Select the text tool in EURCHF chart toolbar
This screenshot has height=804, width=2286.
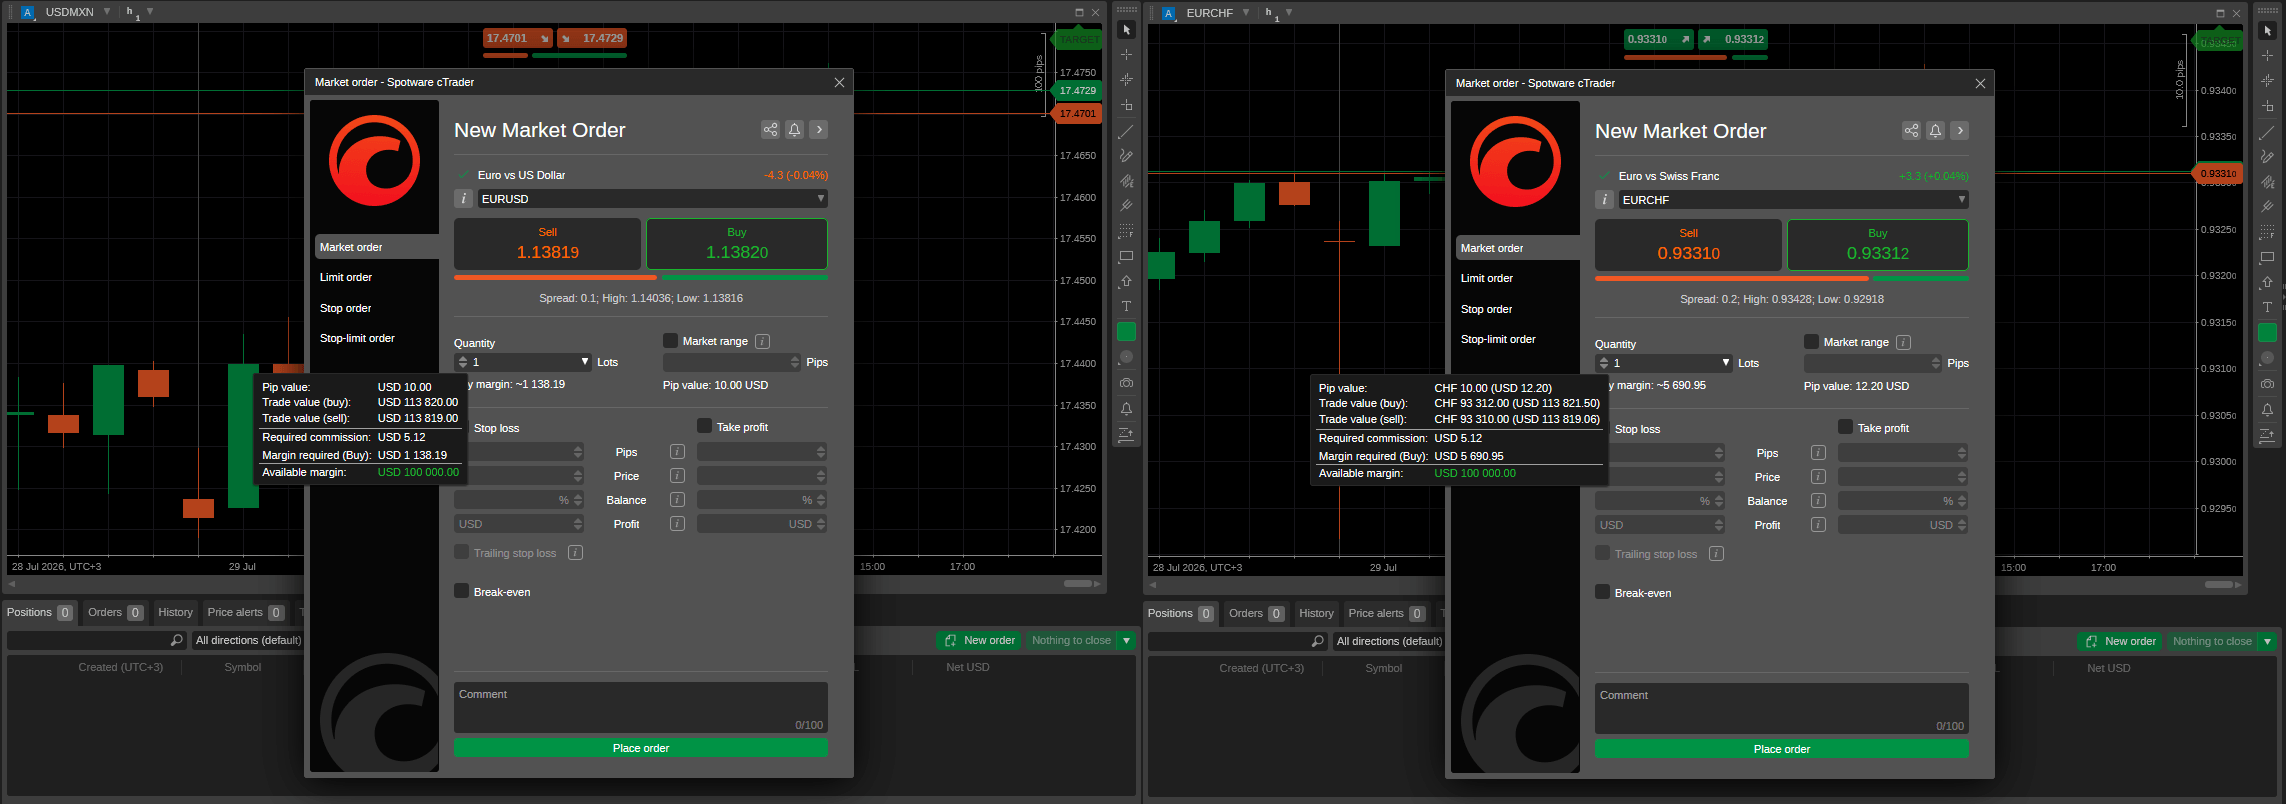click(2267, 307)
